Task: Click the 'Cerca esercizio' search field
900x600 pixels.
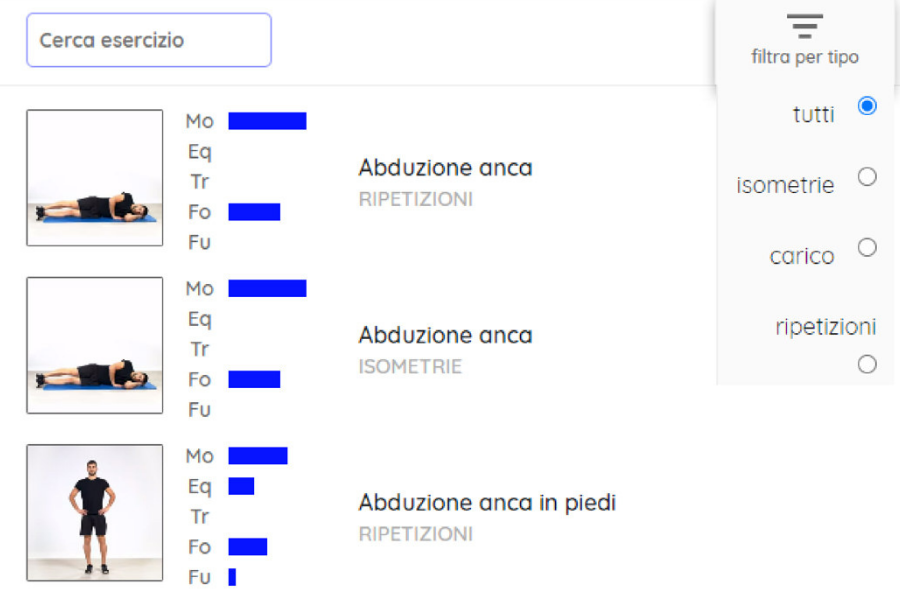Action: (149, 41)
